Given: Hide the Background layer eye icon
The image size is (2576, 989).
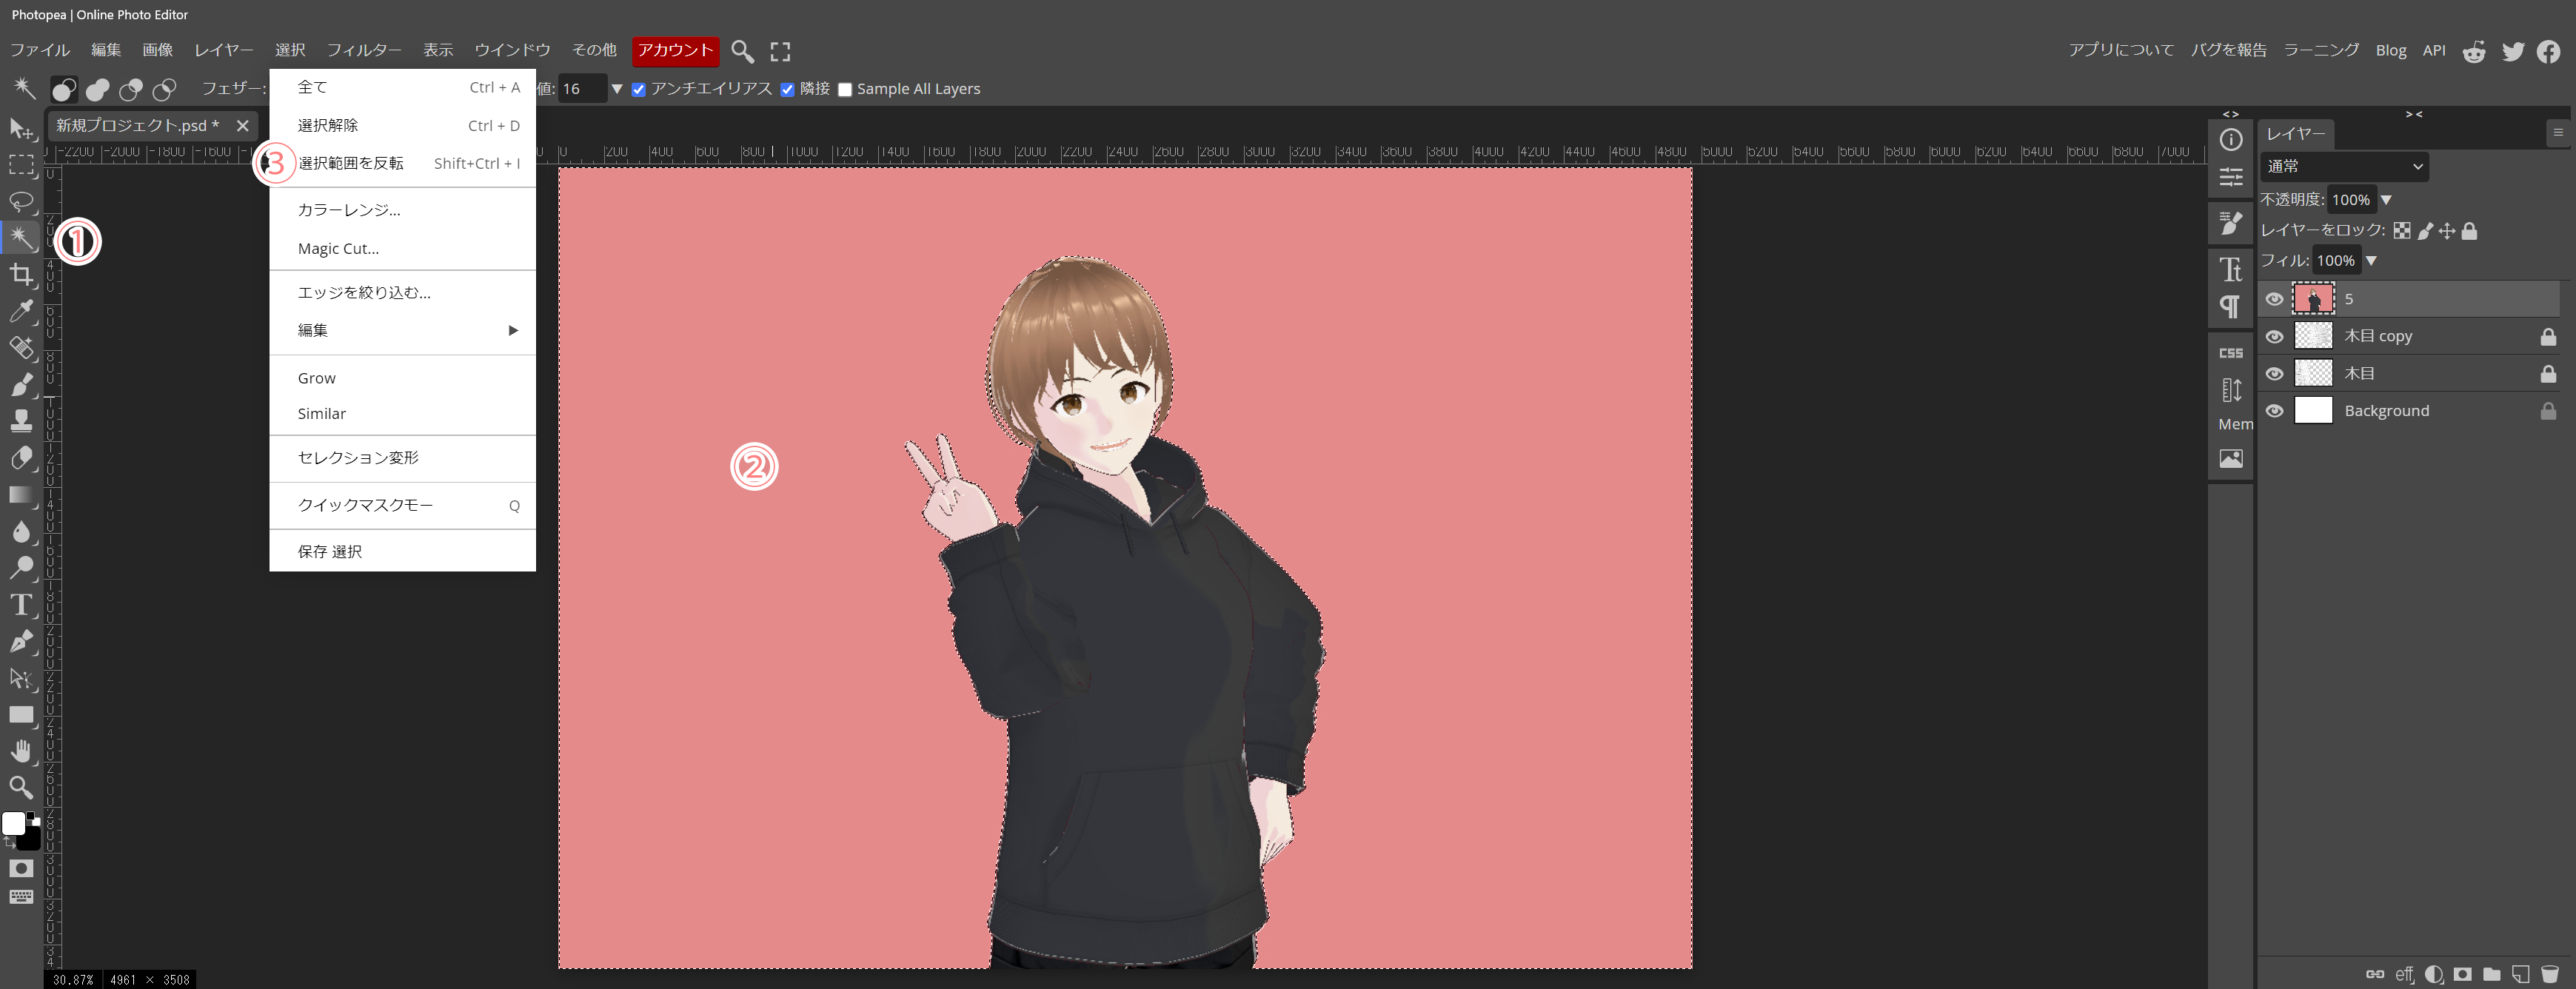Looking at the screenshot, I should [2274, 411].
